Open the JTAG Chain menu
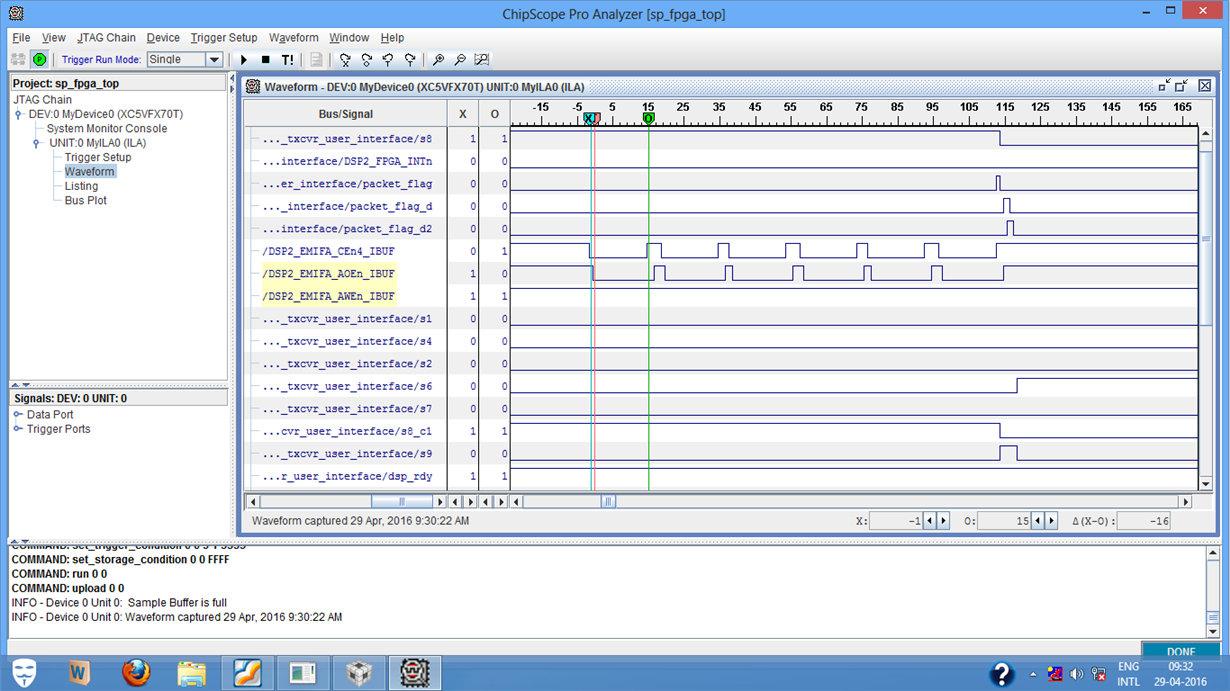This screenshot has height=691, width=1230. pos(106,38)
